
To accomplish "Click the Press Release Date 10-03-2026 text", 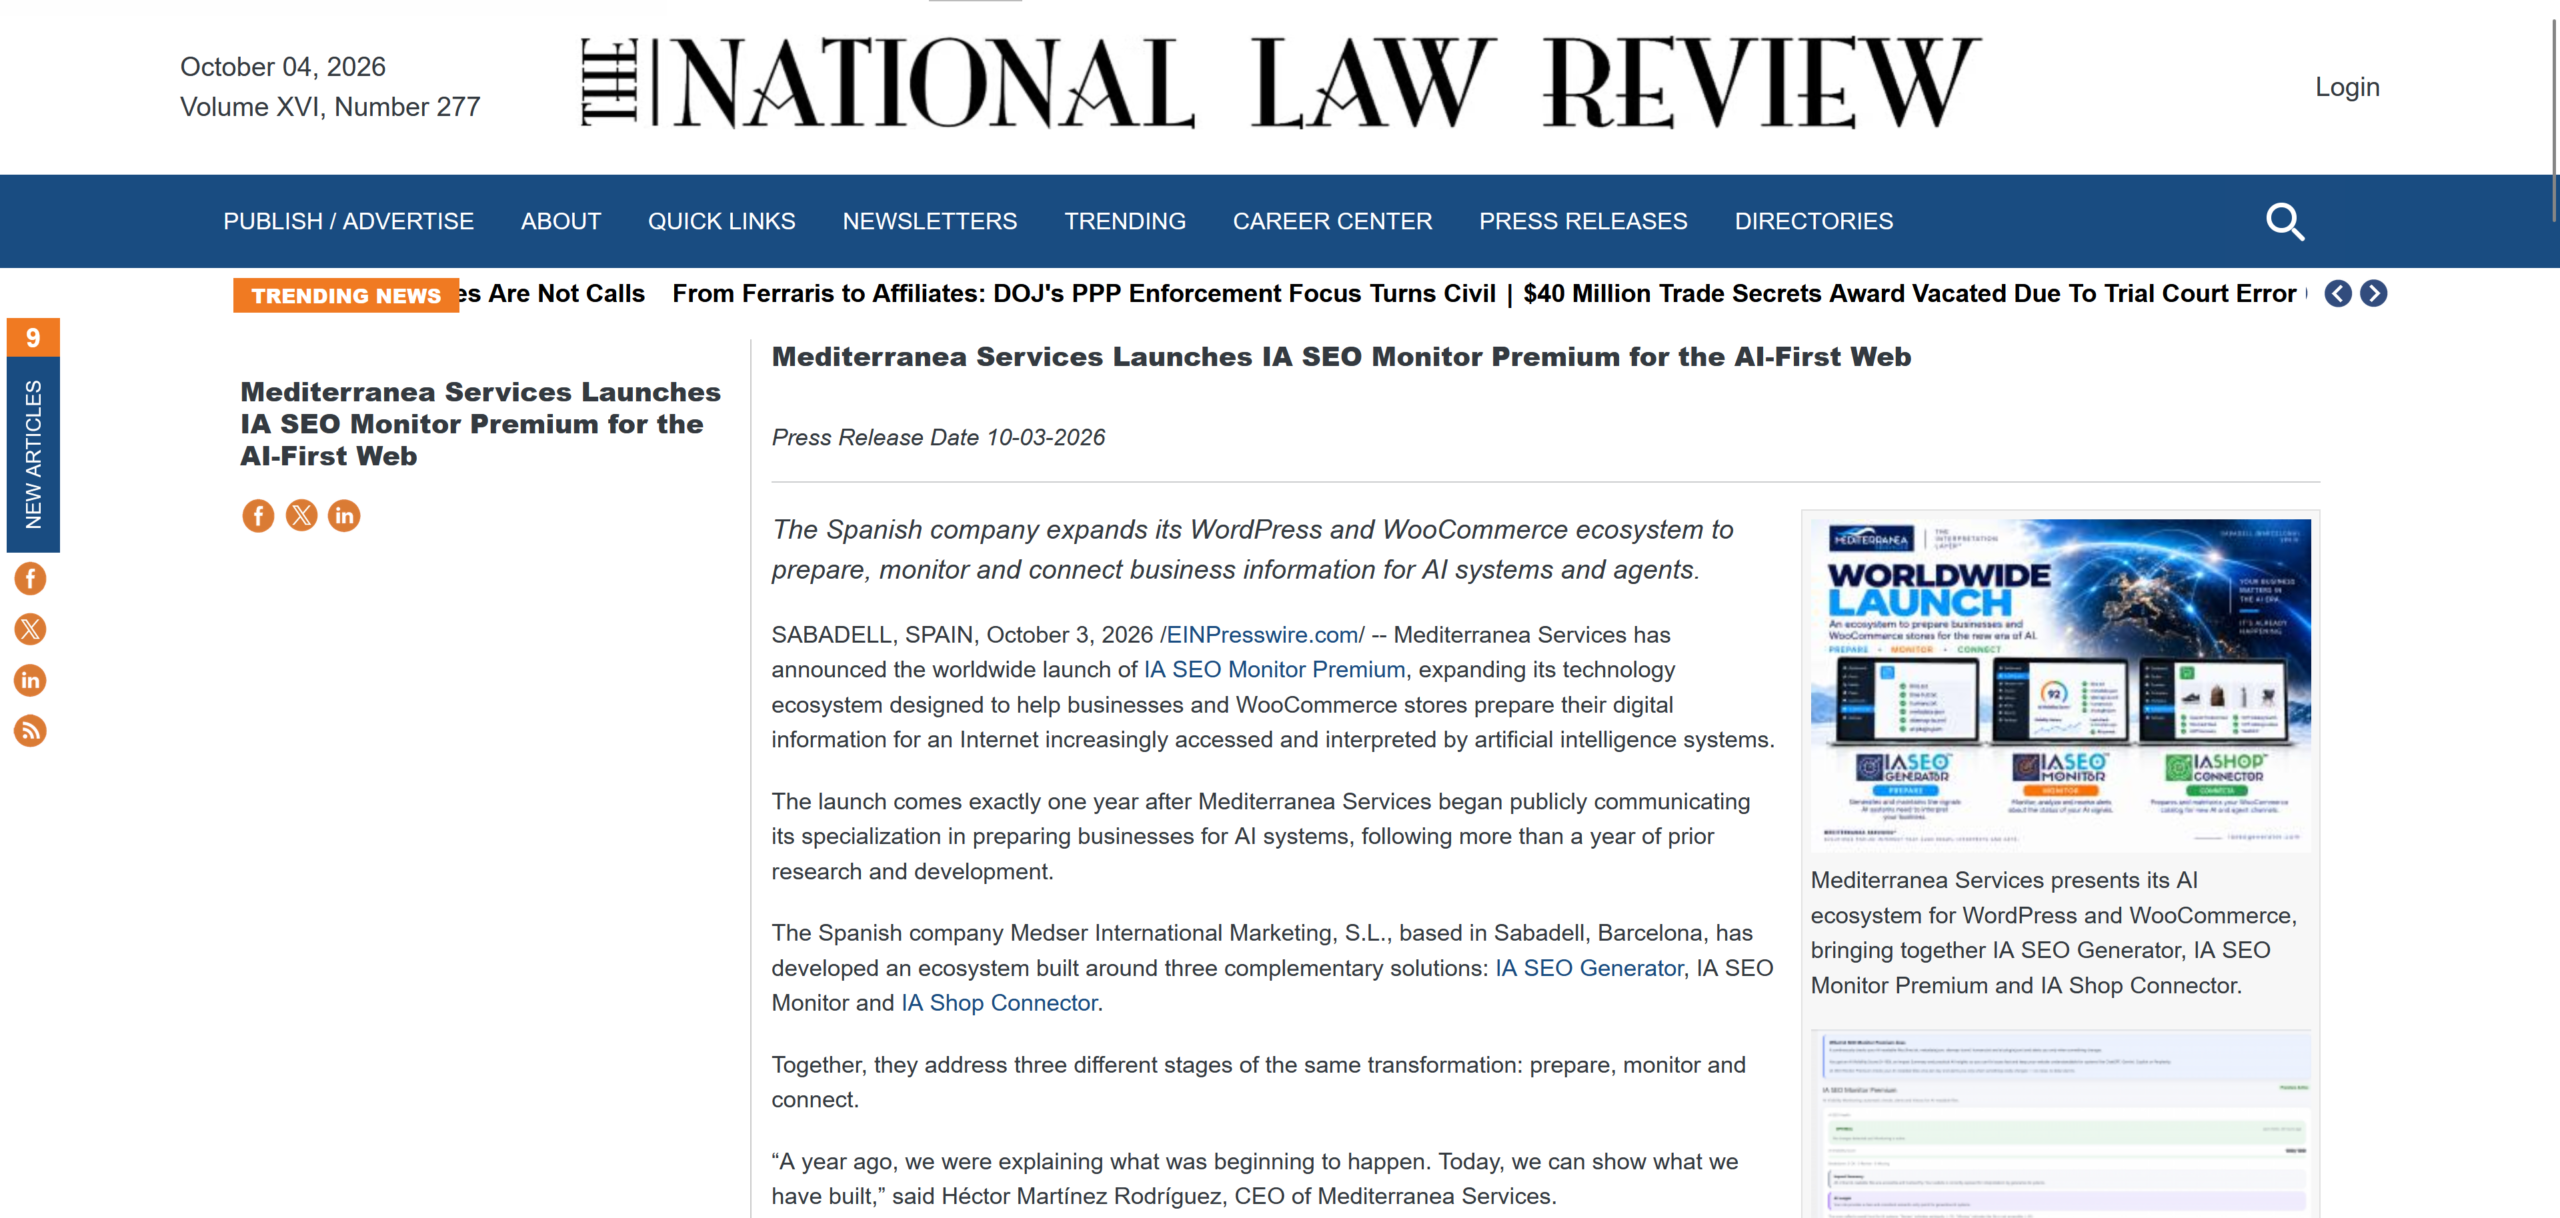I will 938,437.
